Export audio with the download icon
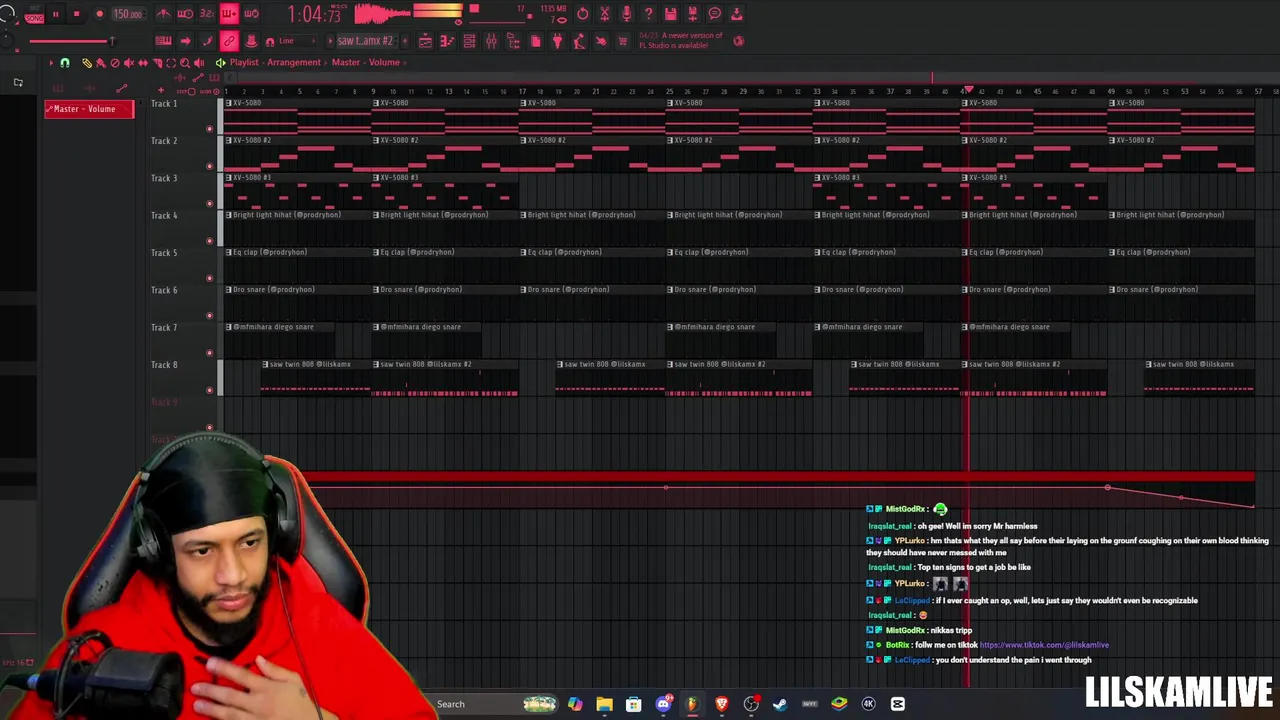1280x720 pixels. [x=737, y=14]
